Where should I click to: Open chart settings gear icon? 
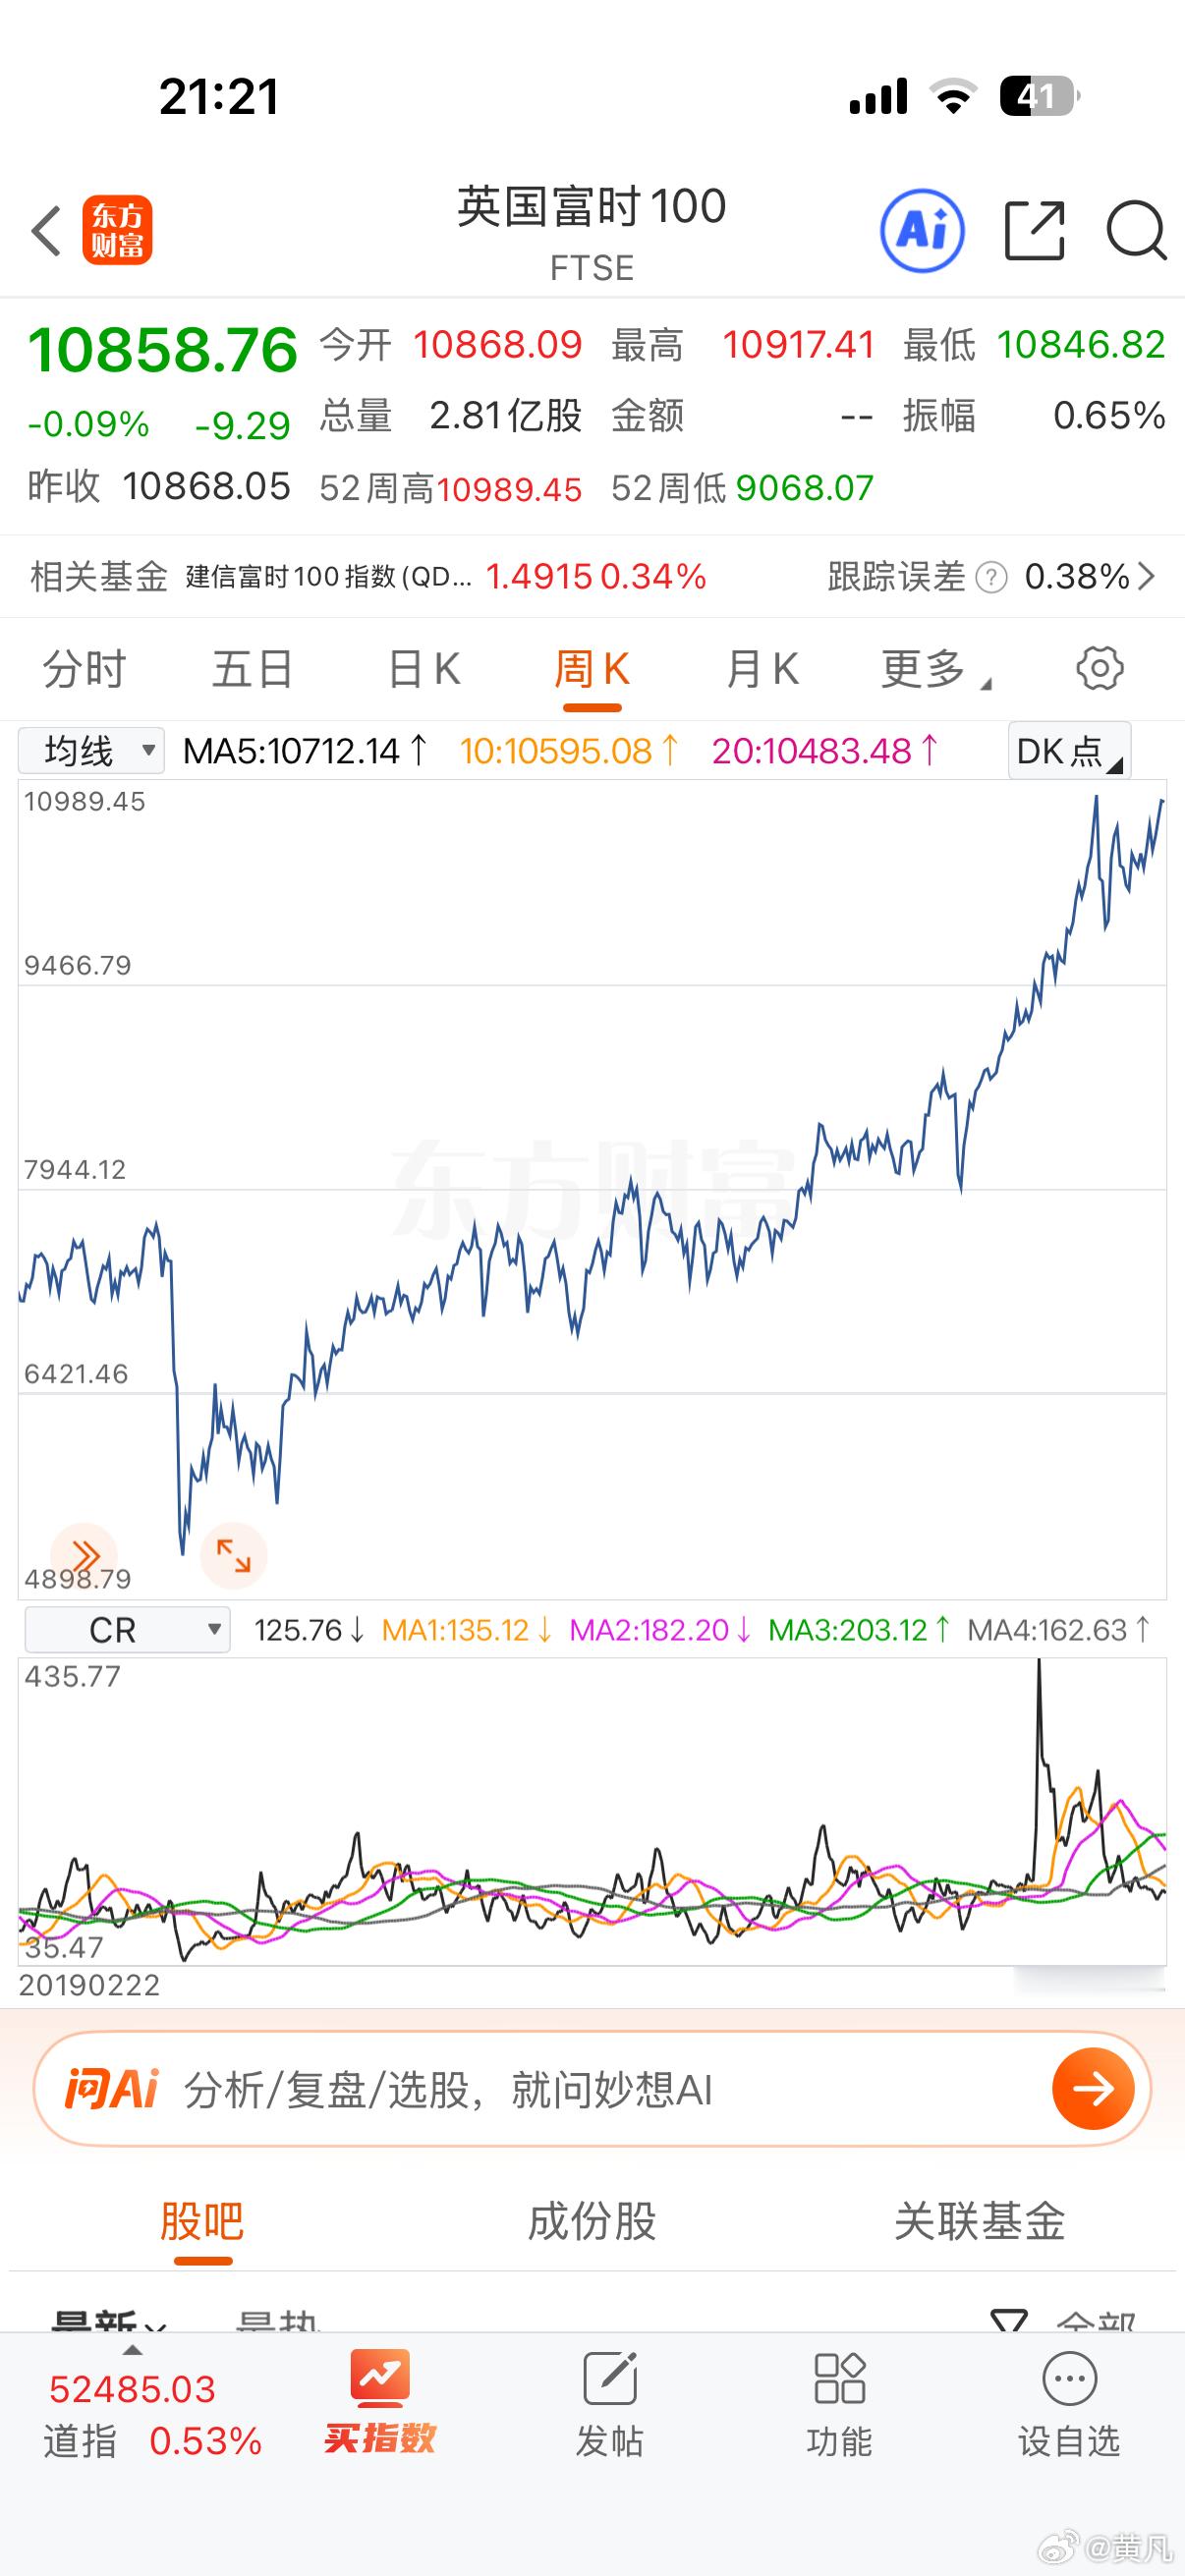pos(1099,668)
